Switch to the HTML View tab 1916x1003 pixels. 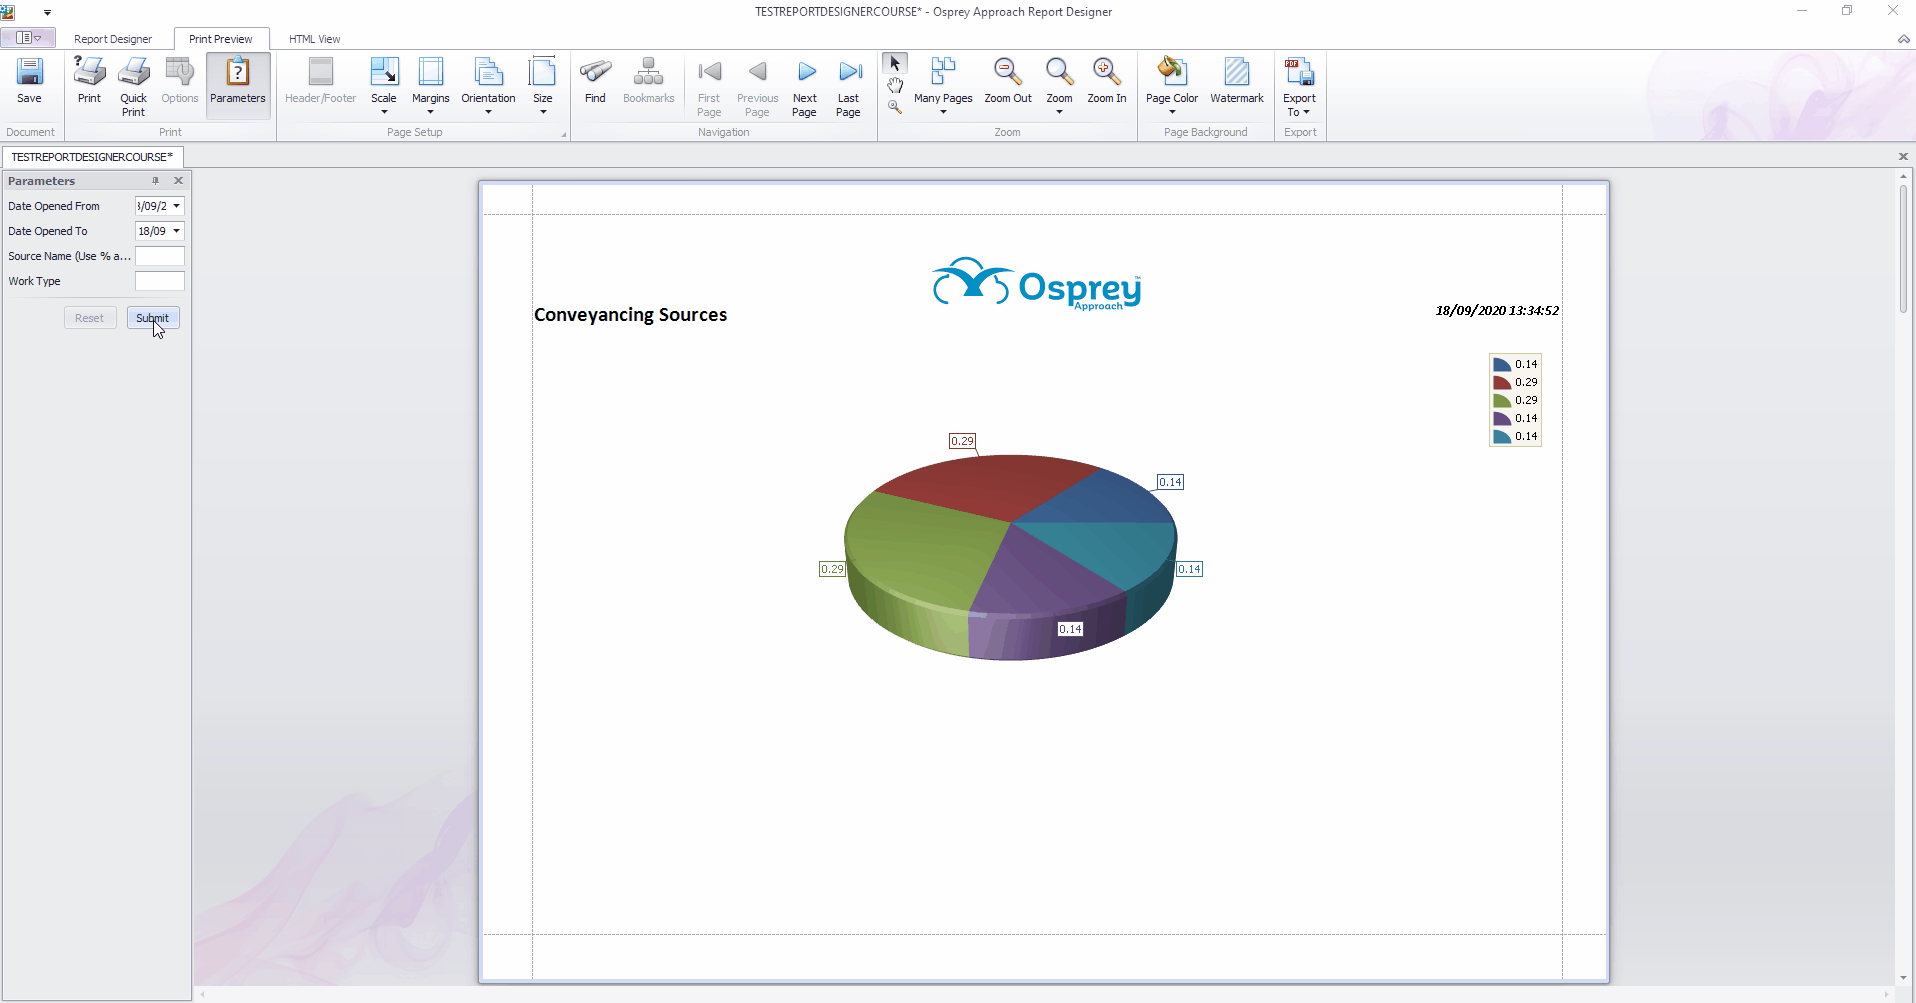[315, 39]
